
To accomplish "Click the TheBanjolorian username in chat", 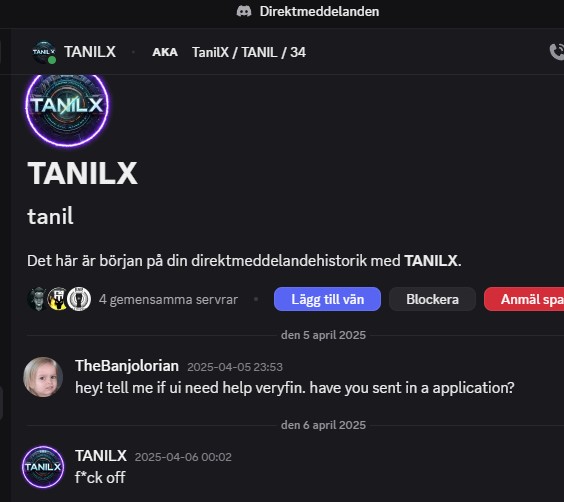I will [127, 366].
